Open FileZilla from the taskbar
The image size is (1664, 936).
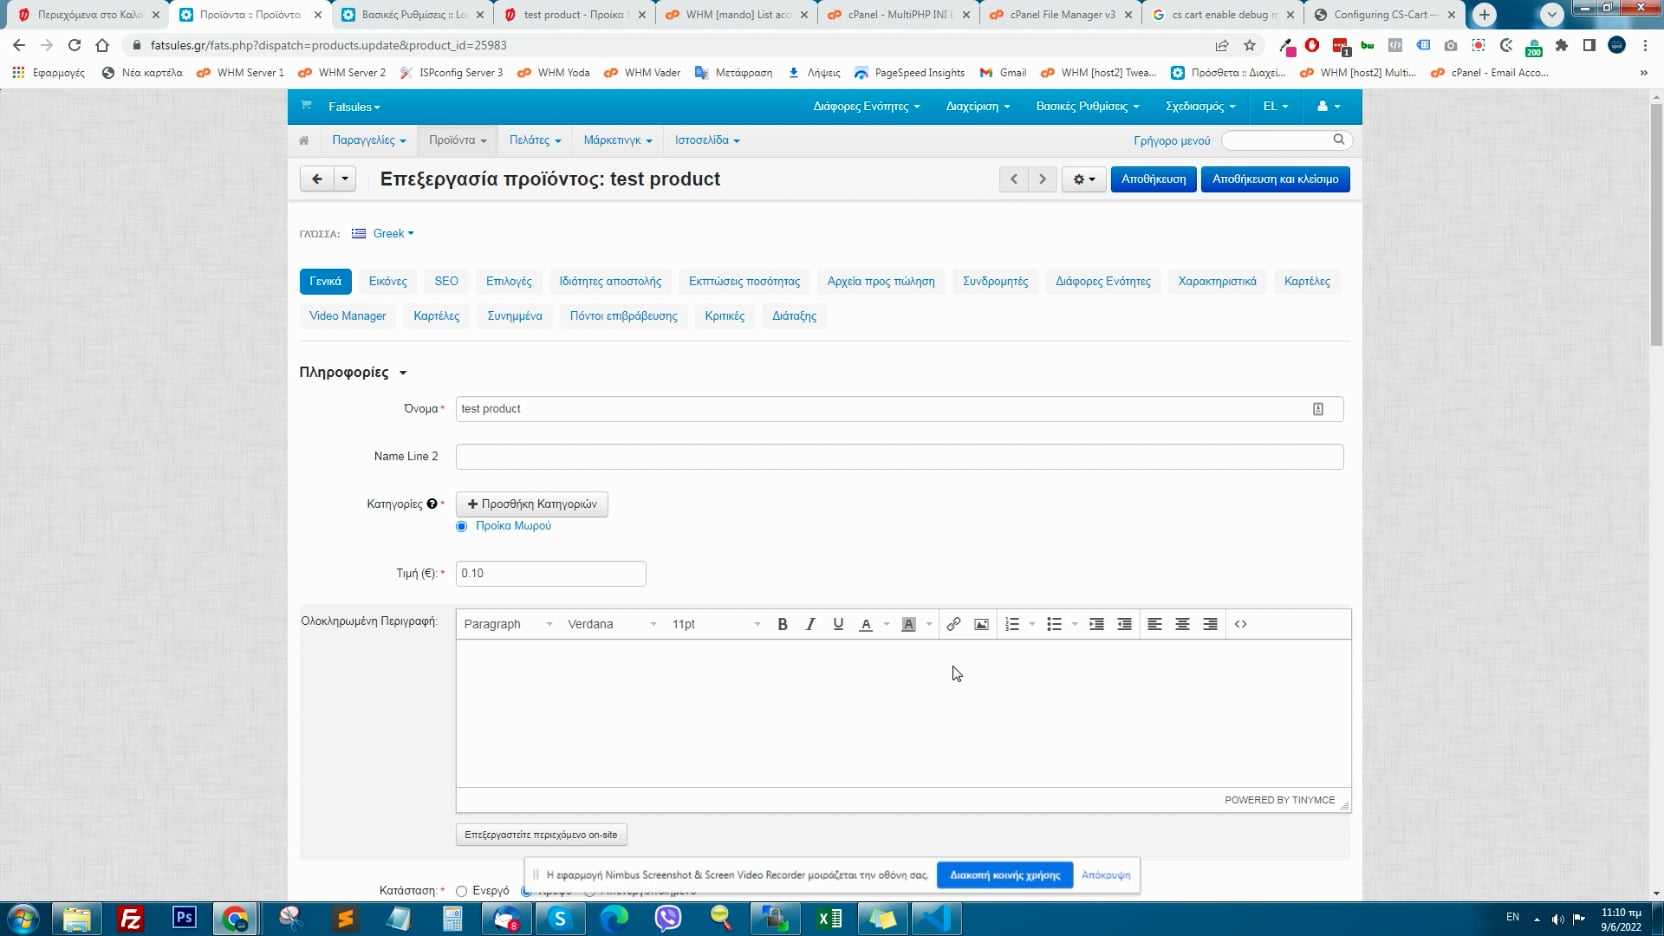131,919
